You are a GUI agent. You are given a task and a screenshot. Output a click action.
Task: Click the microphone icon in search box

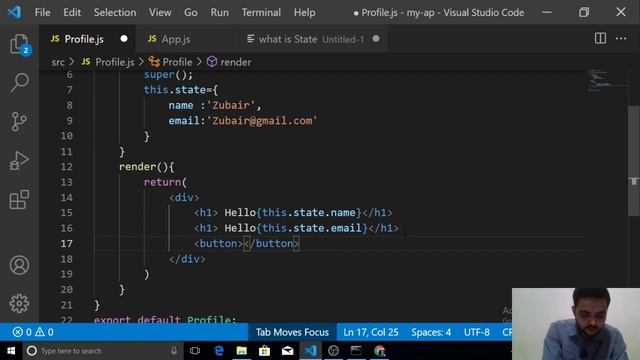[174, 351]
